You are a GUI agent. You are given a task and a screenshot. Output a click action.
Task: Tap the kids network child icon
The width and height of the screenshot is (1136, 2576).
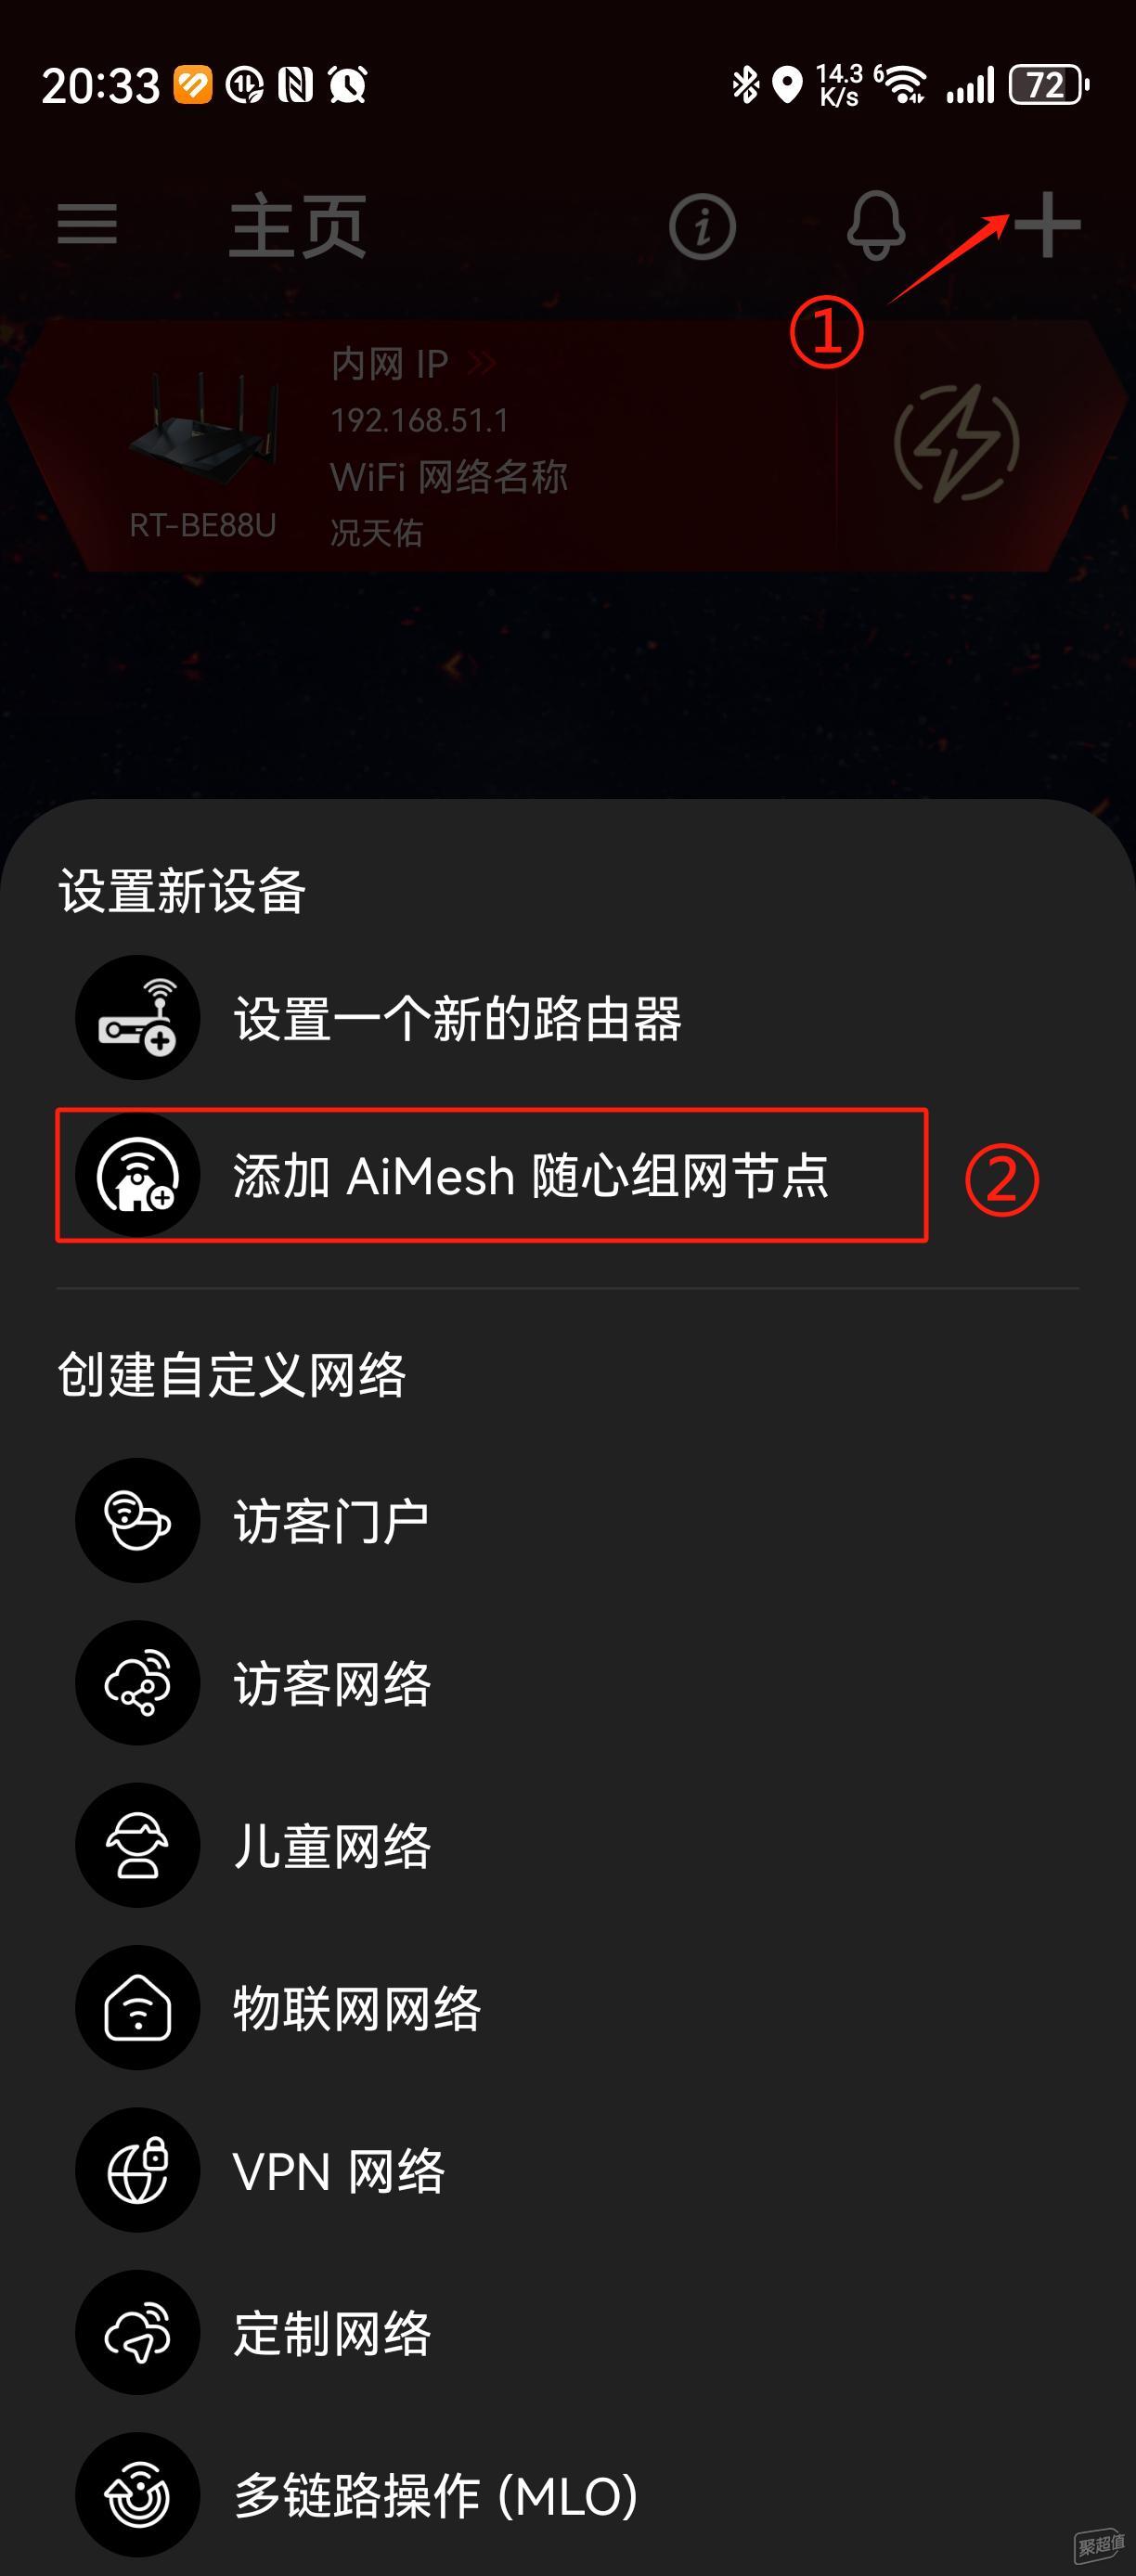click(138, 1845)
